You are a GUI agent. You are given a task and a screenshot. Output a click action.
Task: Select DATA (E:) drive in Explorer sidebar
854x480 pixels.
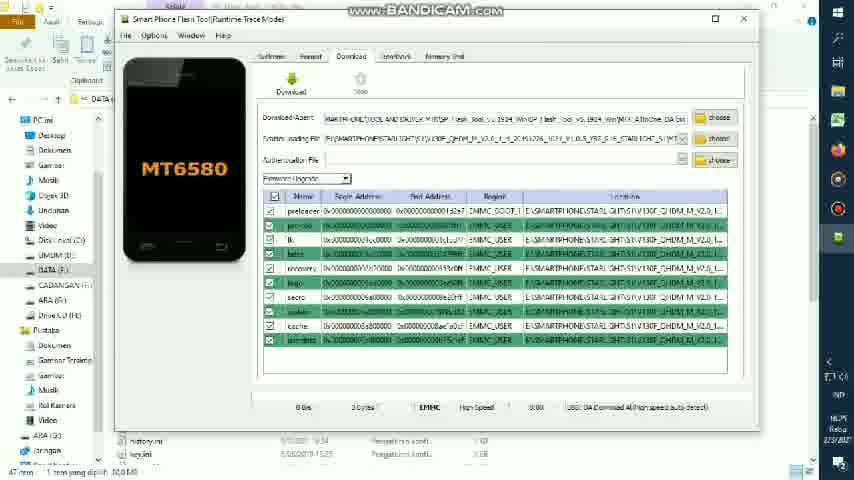tap(53, 269)
